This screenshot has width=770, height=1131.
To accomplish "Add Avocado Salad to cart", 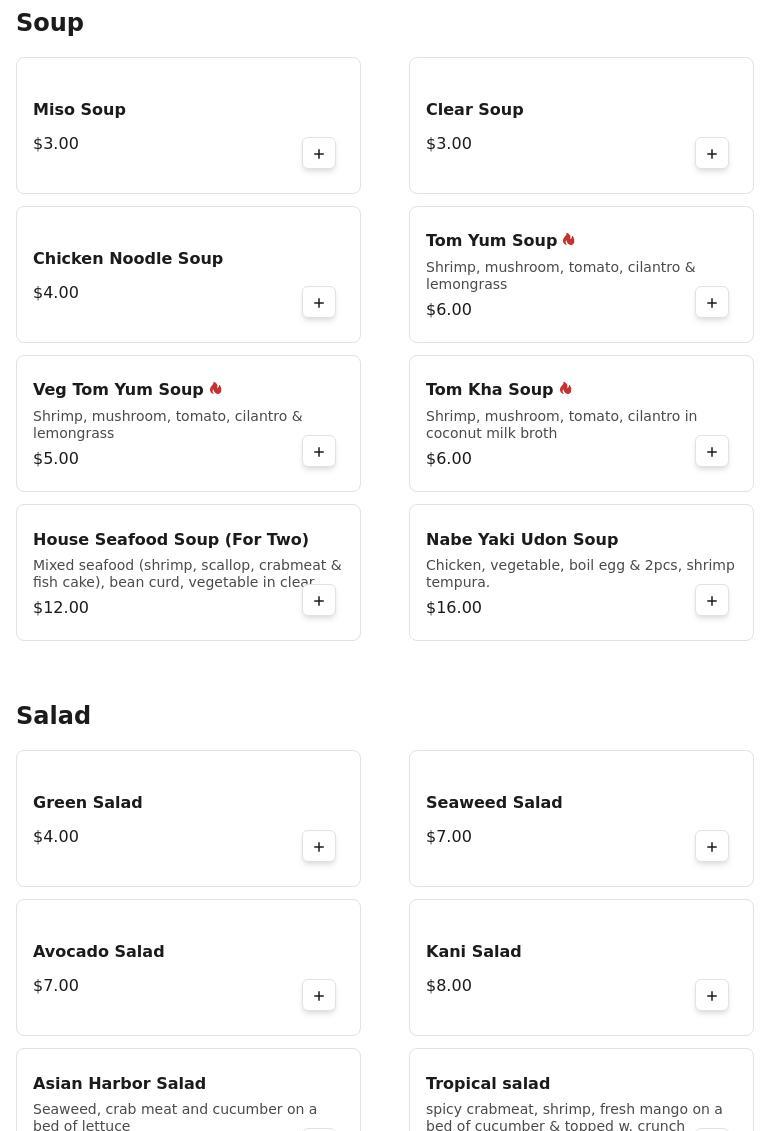I will point(319,996).
